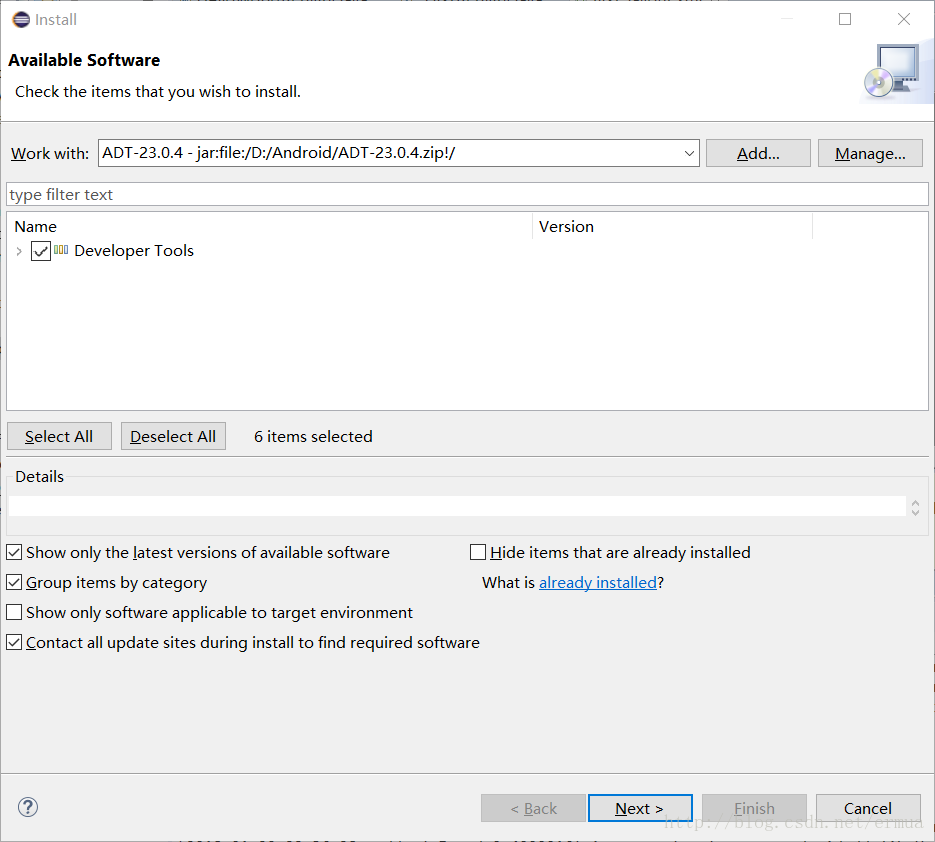Viewport: 935px width, 842px height.
Task: Click the type filter text field
Action: pos(467,194)
